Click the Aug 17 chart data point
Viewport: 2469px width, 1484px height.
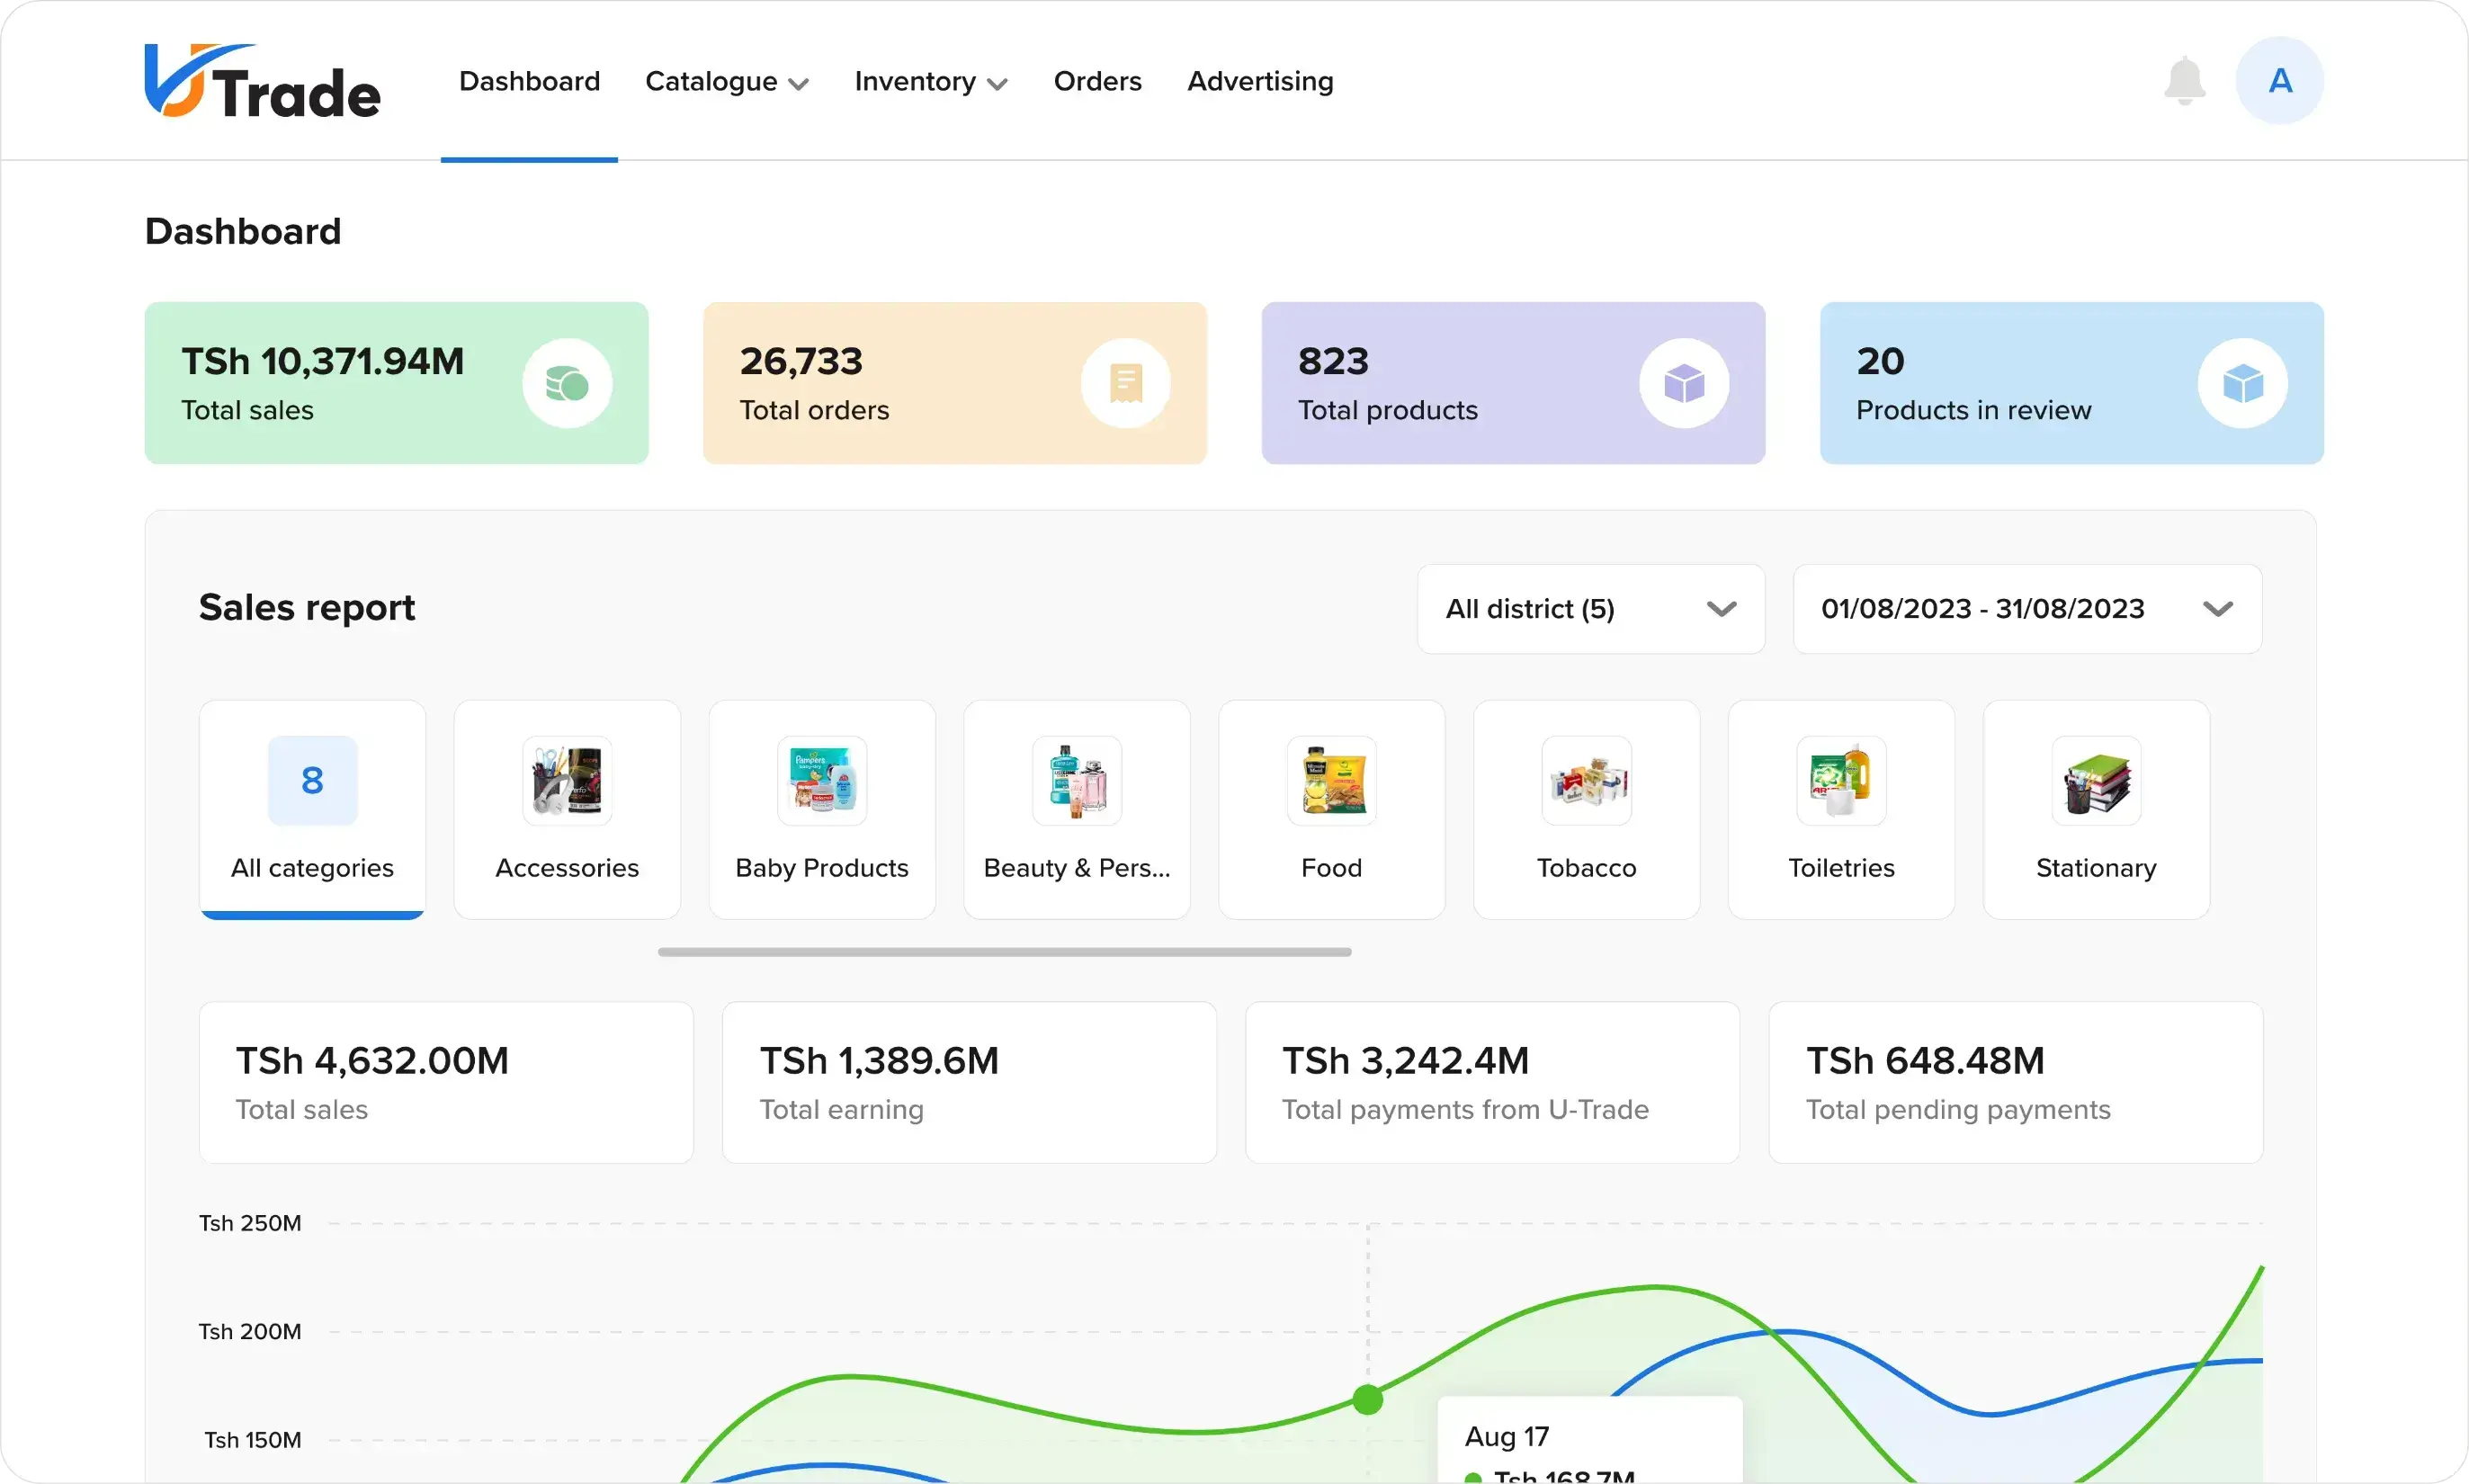[x=1369, y=1400]
